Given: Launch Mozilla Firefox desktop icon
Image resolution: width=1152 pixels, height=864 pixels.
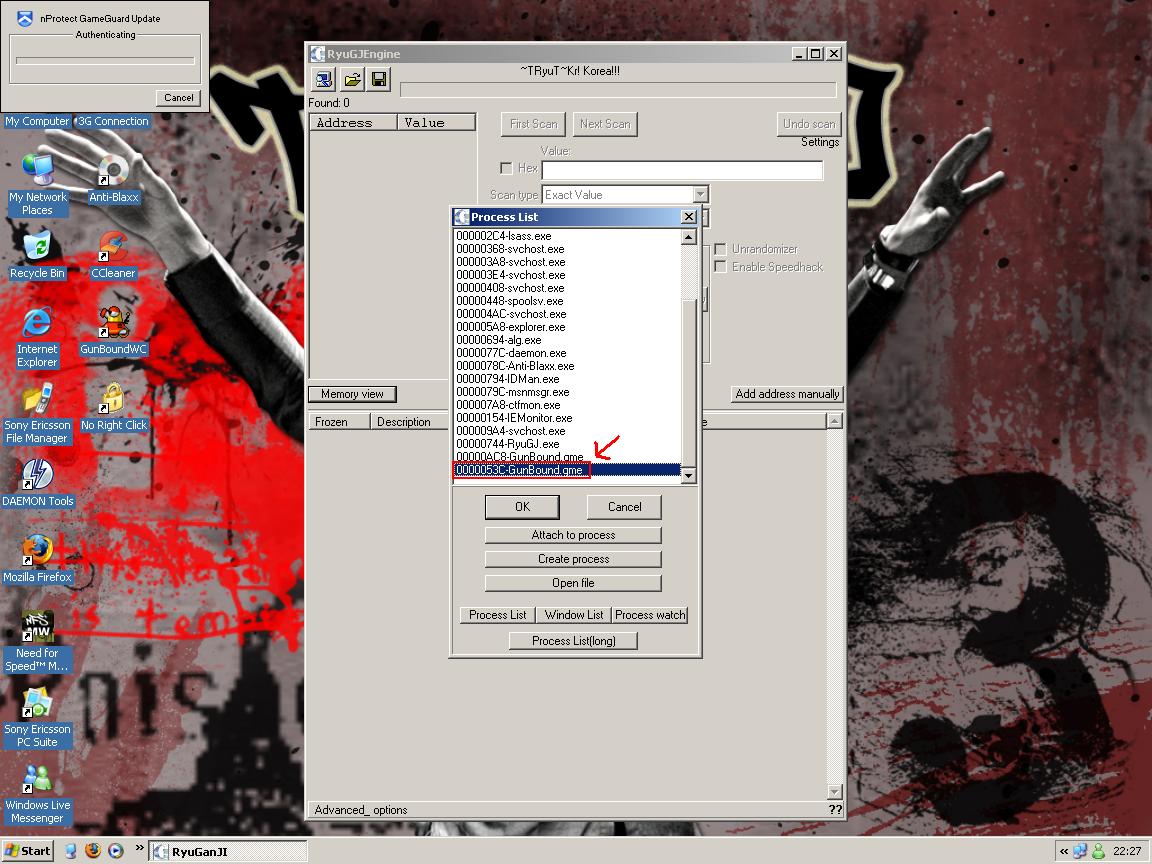Looking at the screenshot, I should pos(37,558).
